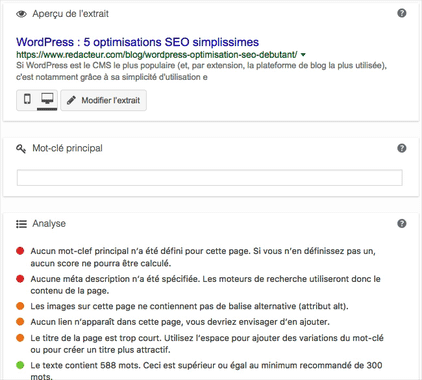Switch to desktop snippet preview
The width and height of the screenshot is (422, 380).
click(x=47, y=99)
